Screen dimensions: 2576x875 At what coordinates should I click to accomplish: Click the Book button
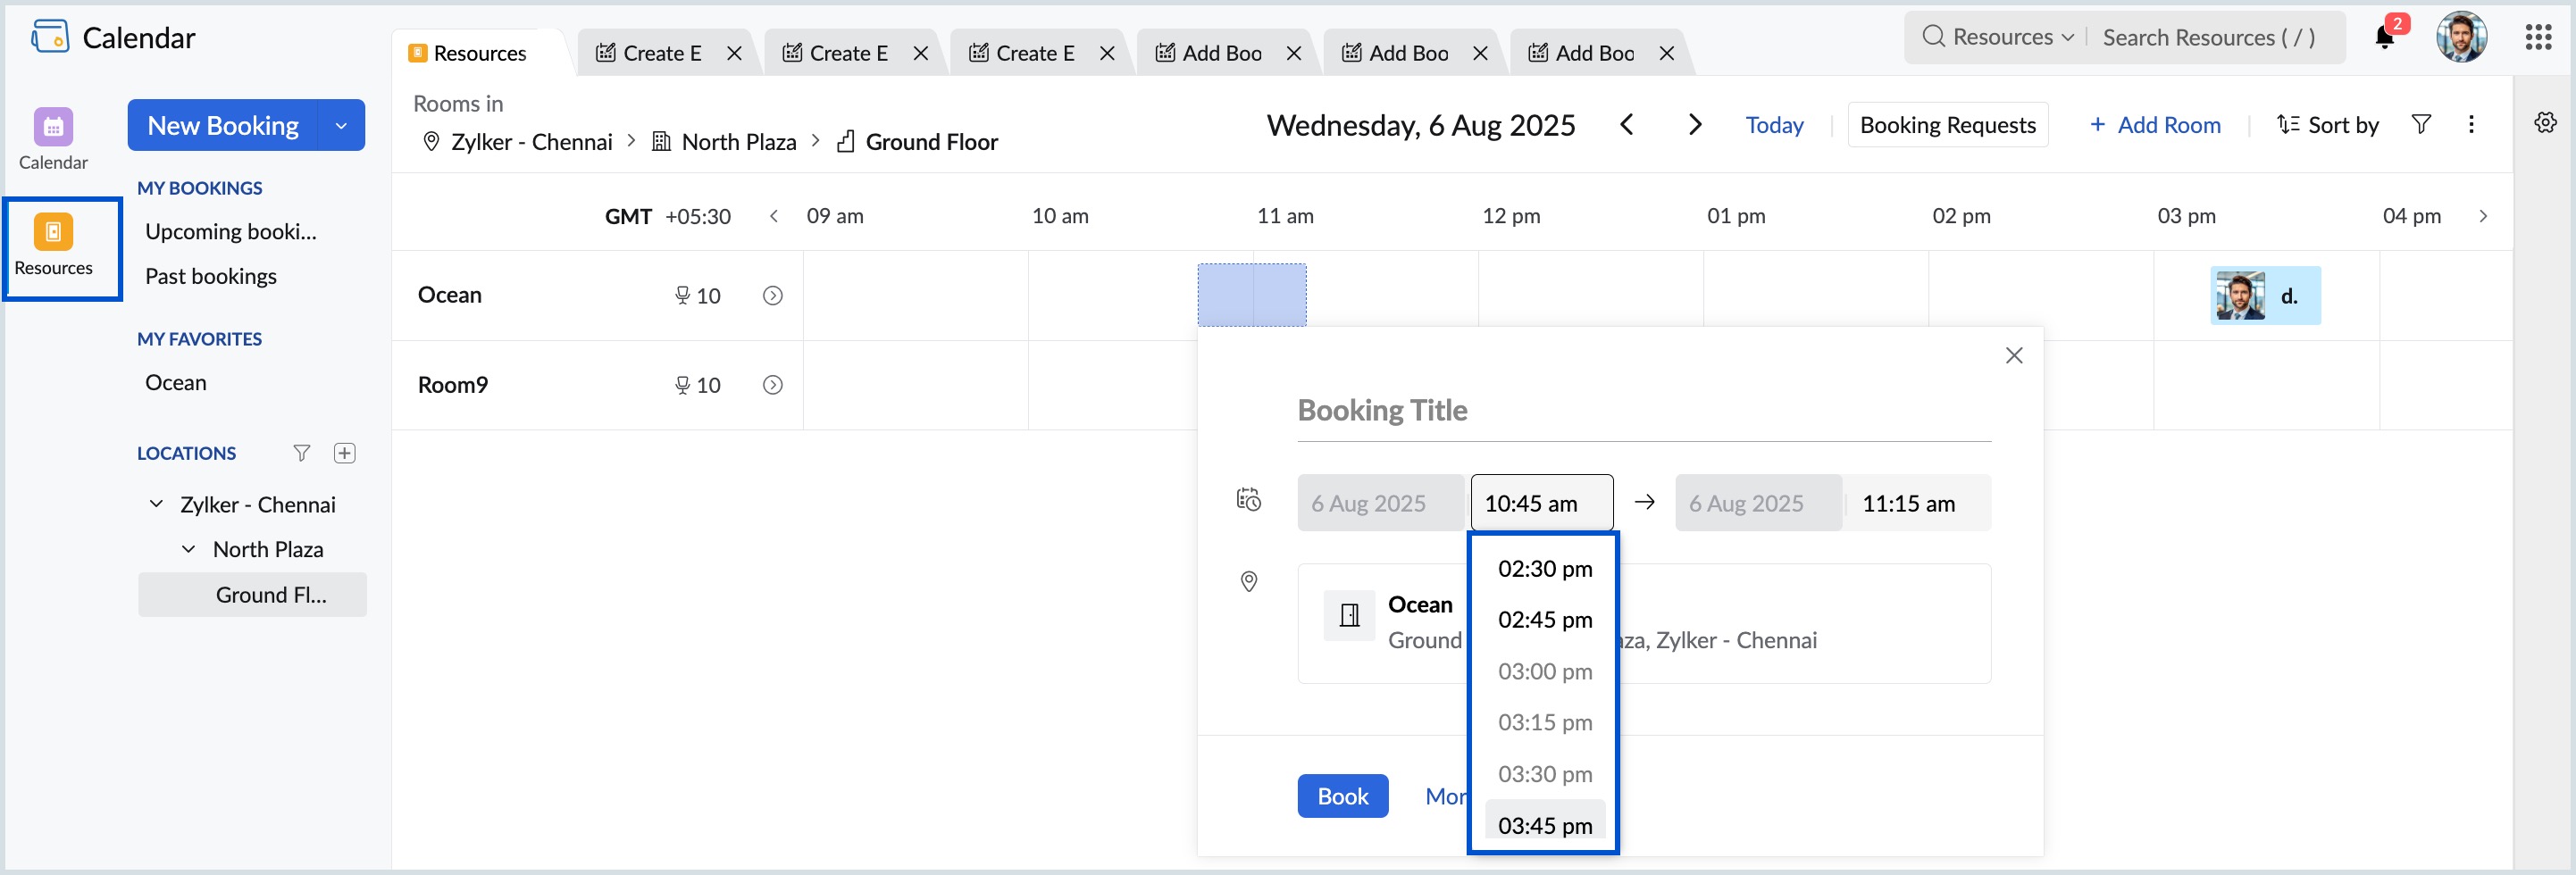coord(1342,796)
